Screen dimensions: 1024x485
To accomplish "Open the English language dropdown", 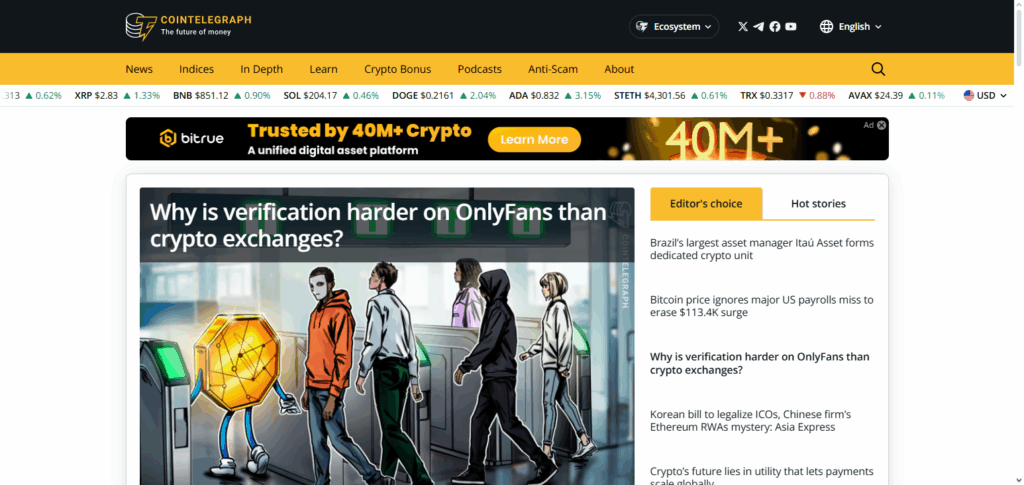I will click(851, 27).
